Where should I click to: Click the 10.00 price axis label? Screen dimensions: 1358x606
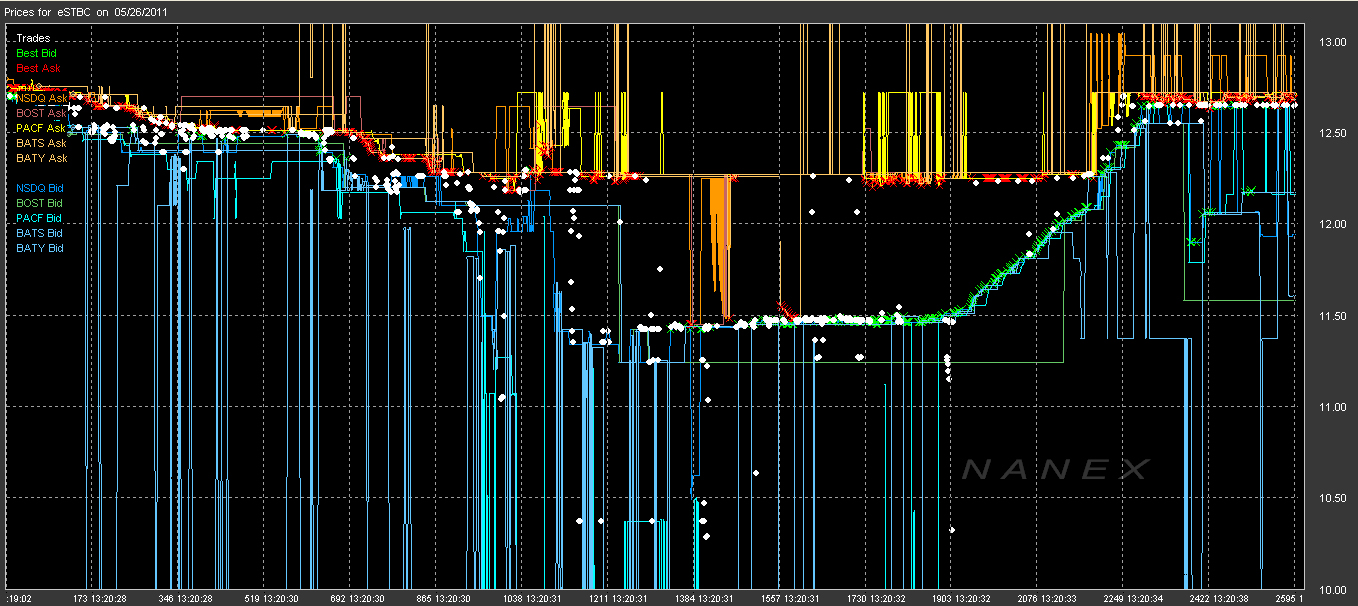tap(1332, 588)
